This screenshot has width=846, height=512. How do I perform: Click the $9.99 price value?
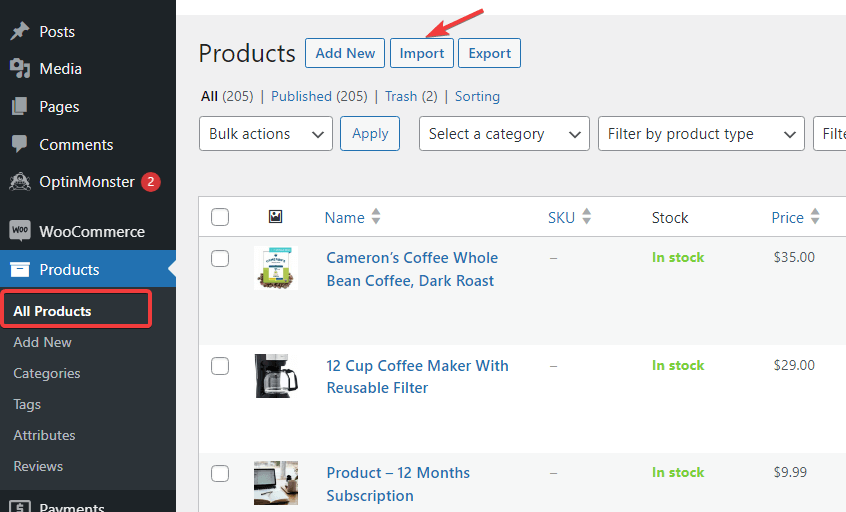[790, 472]
